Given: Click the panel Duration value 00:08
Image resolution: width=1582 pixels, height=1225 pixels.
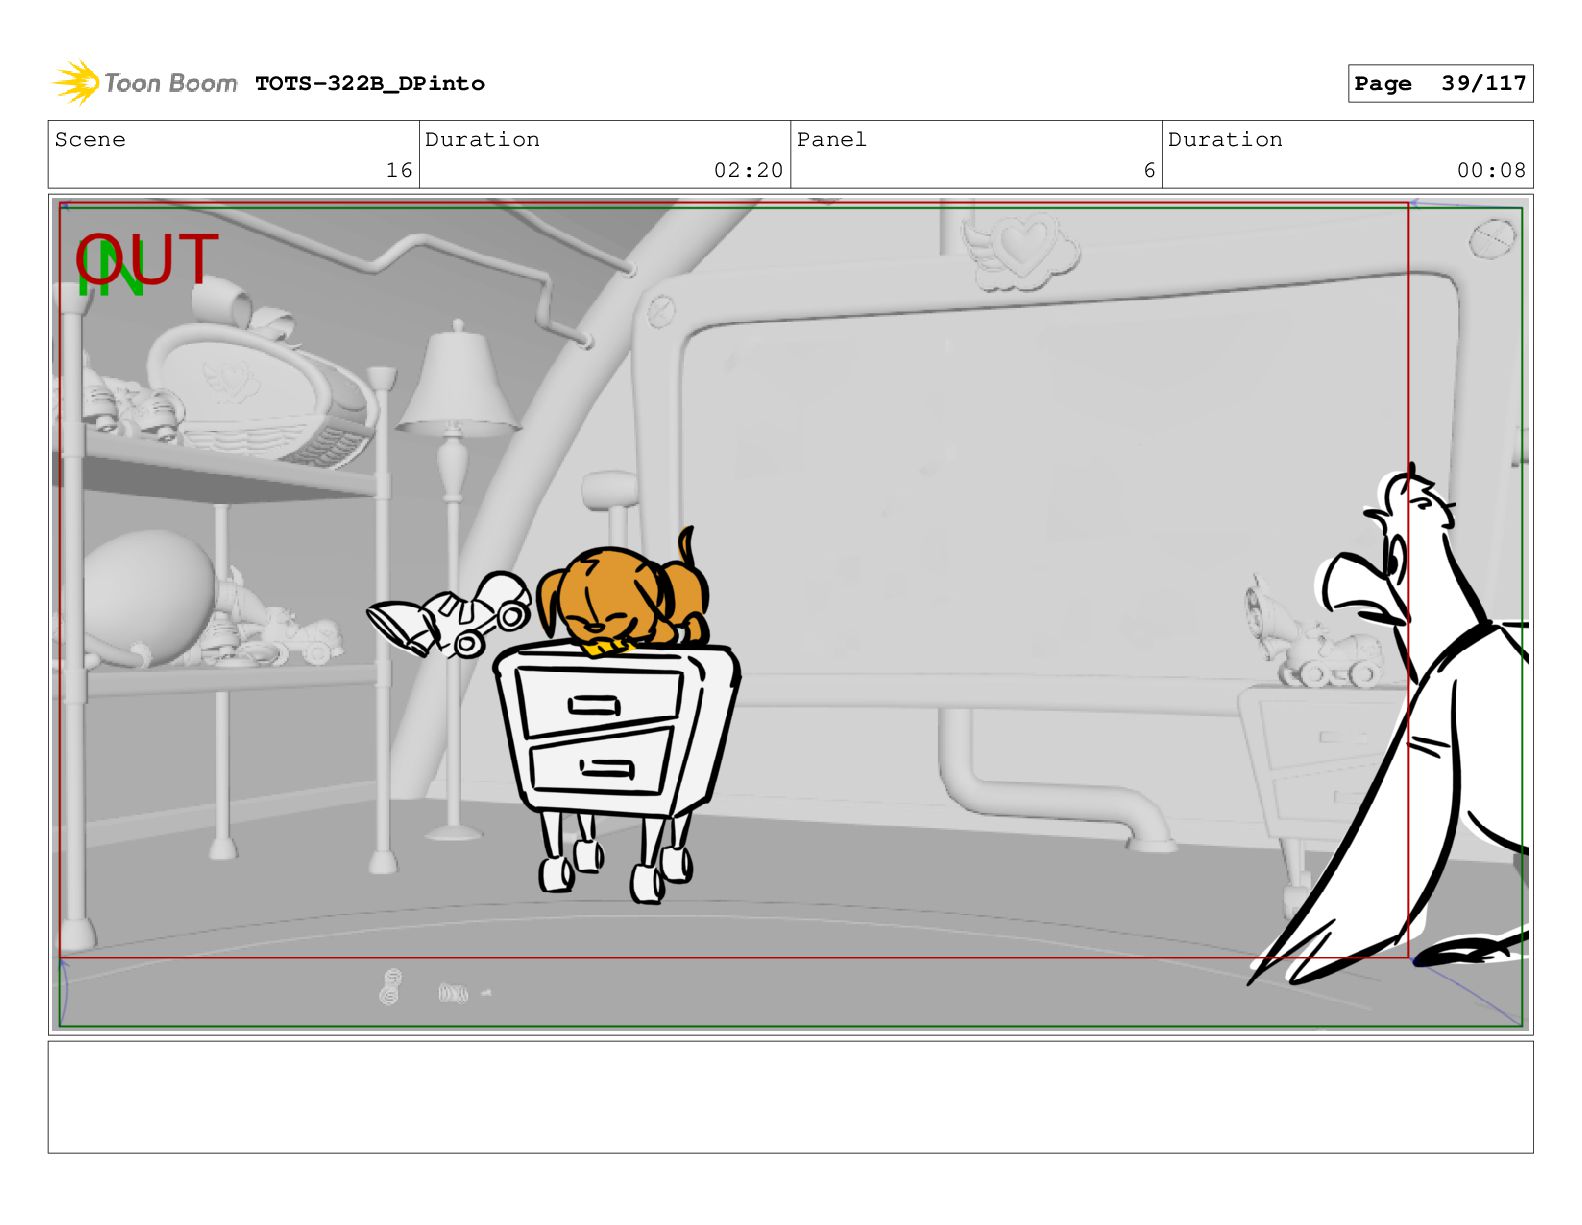Looking at the screenshot, I should coord(1491,171).
